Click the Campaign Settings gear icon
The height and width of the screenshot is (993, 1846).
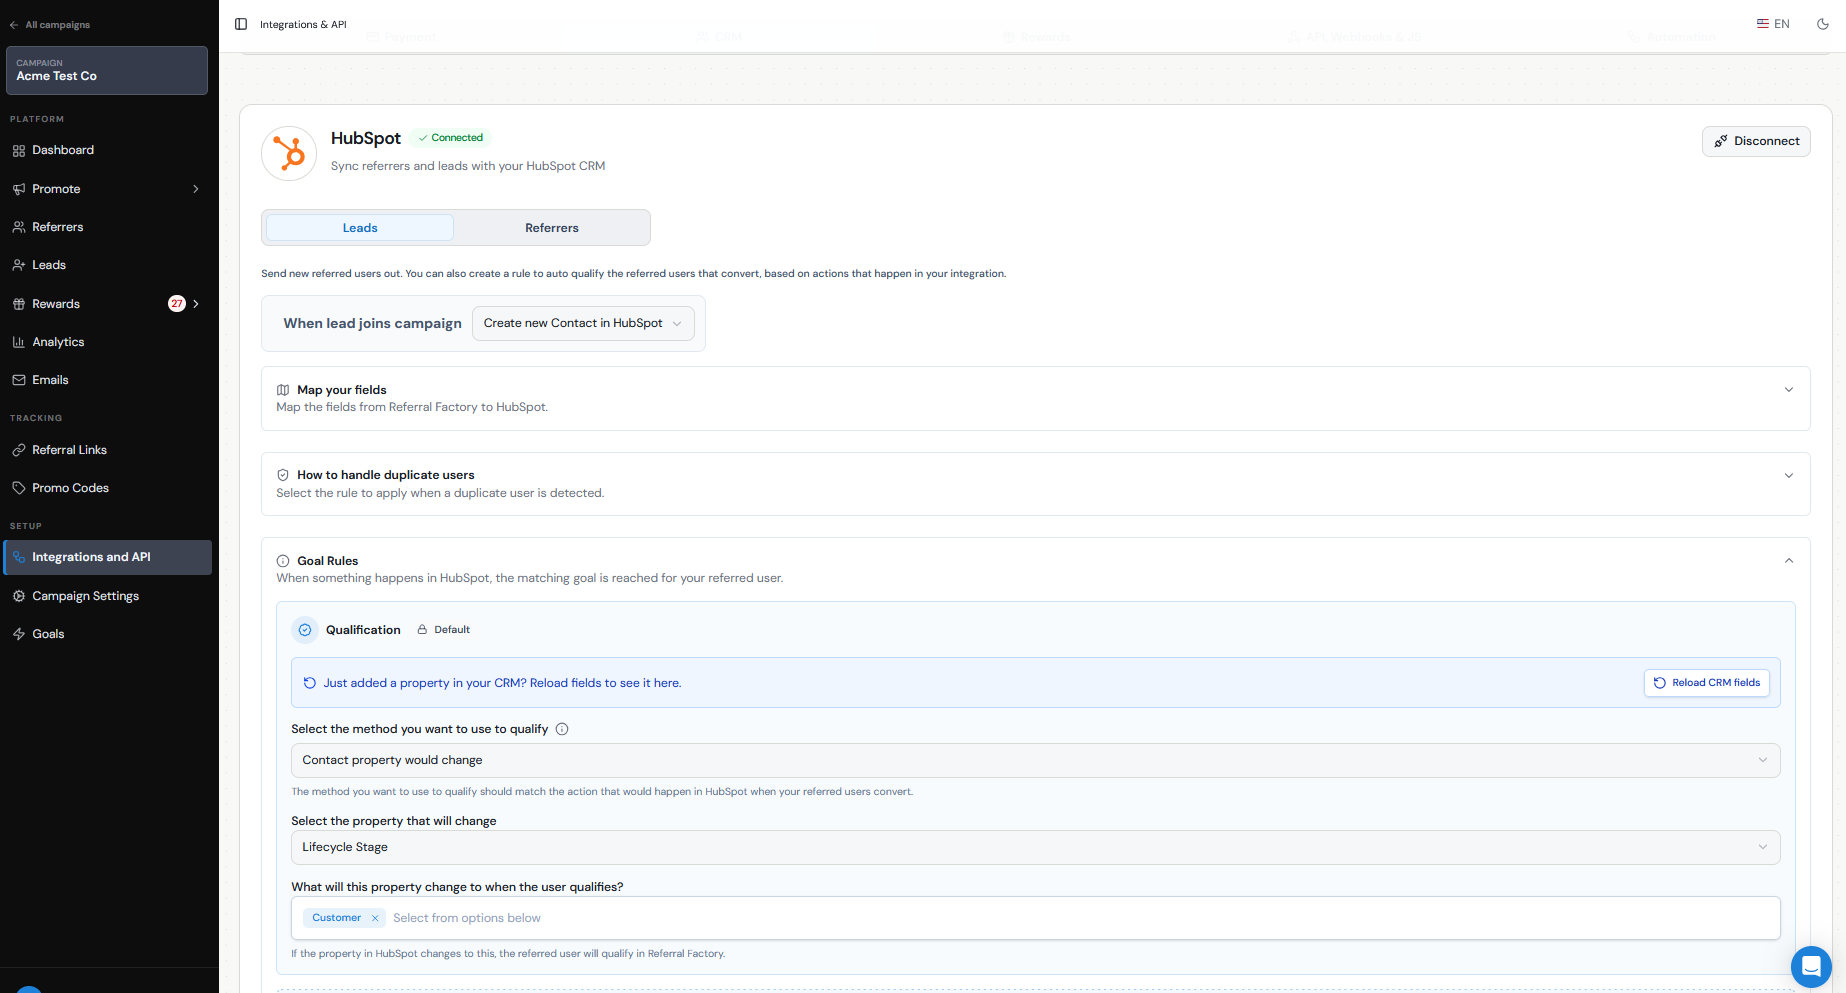pos(19,596)
